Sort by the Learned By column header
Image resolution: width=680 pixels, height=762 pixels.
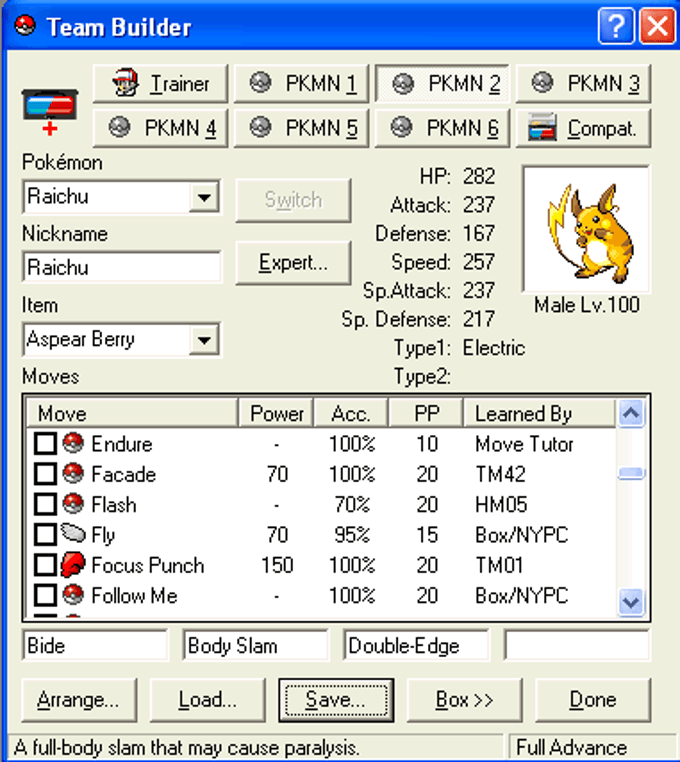tap(540, 414)
